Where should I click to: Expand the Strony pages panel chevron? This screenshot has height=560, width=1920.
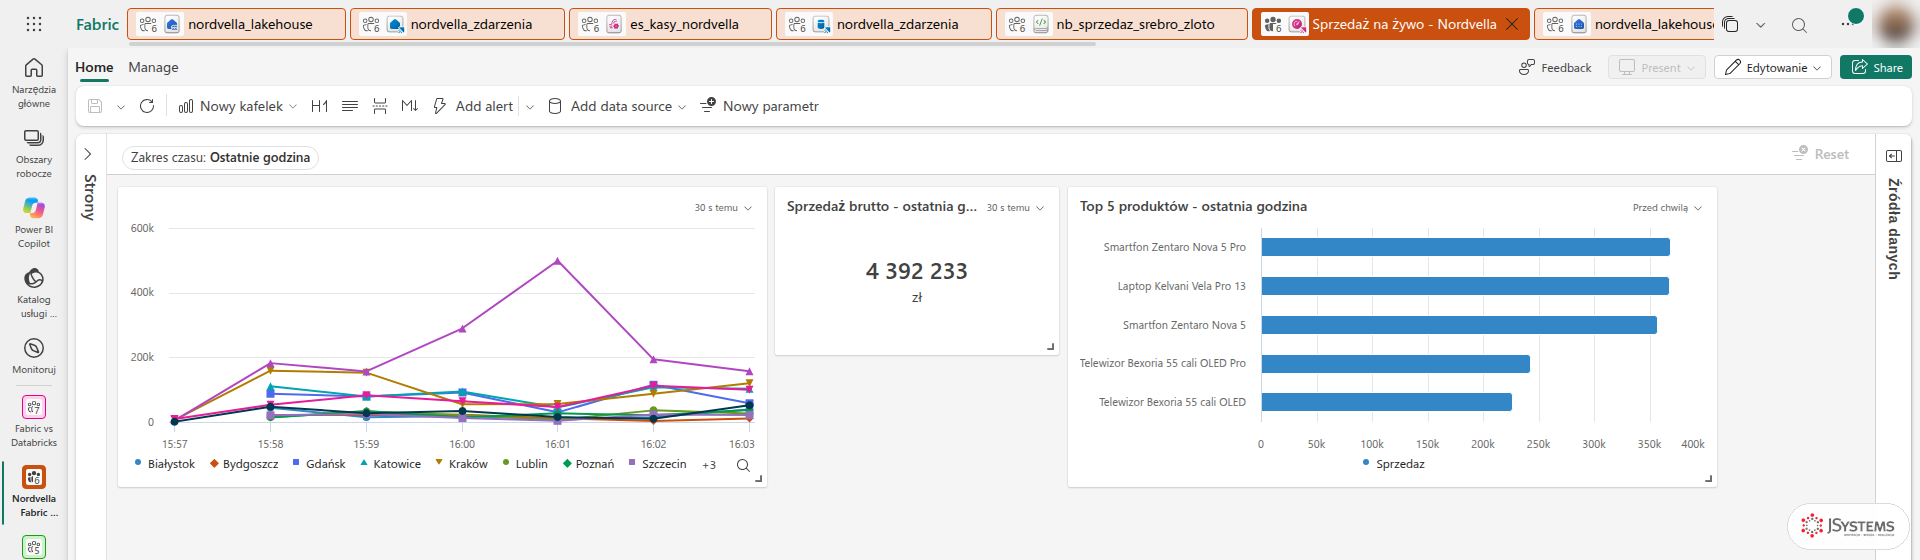click(x=88, y=154)
